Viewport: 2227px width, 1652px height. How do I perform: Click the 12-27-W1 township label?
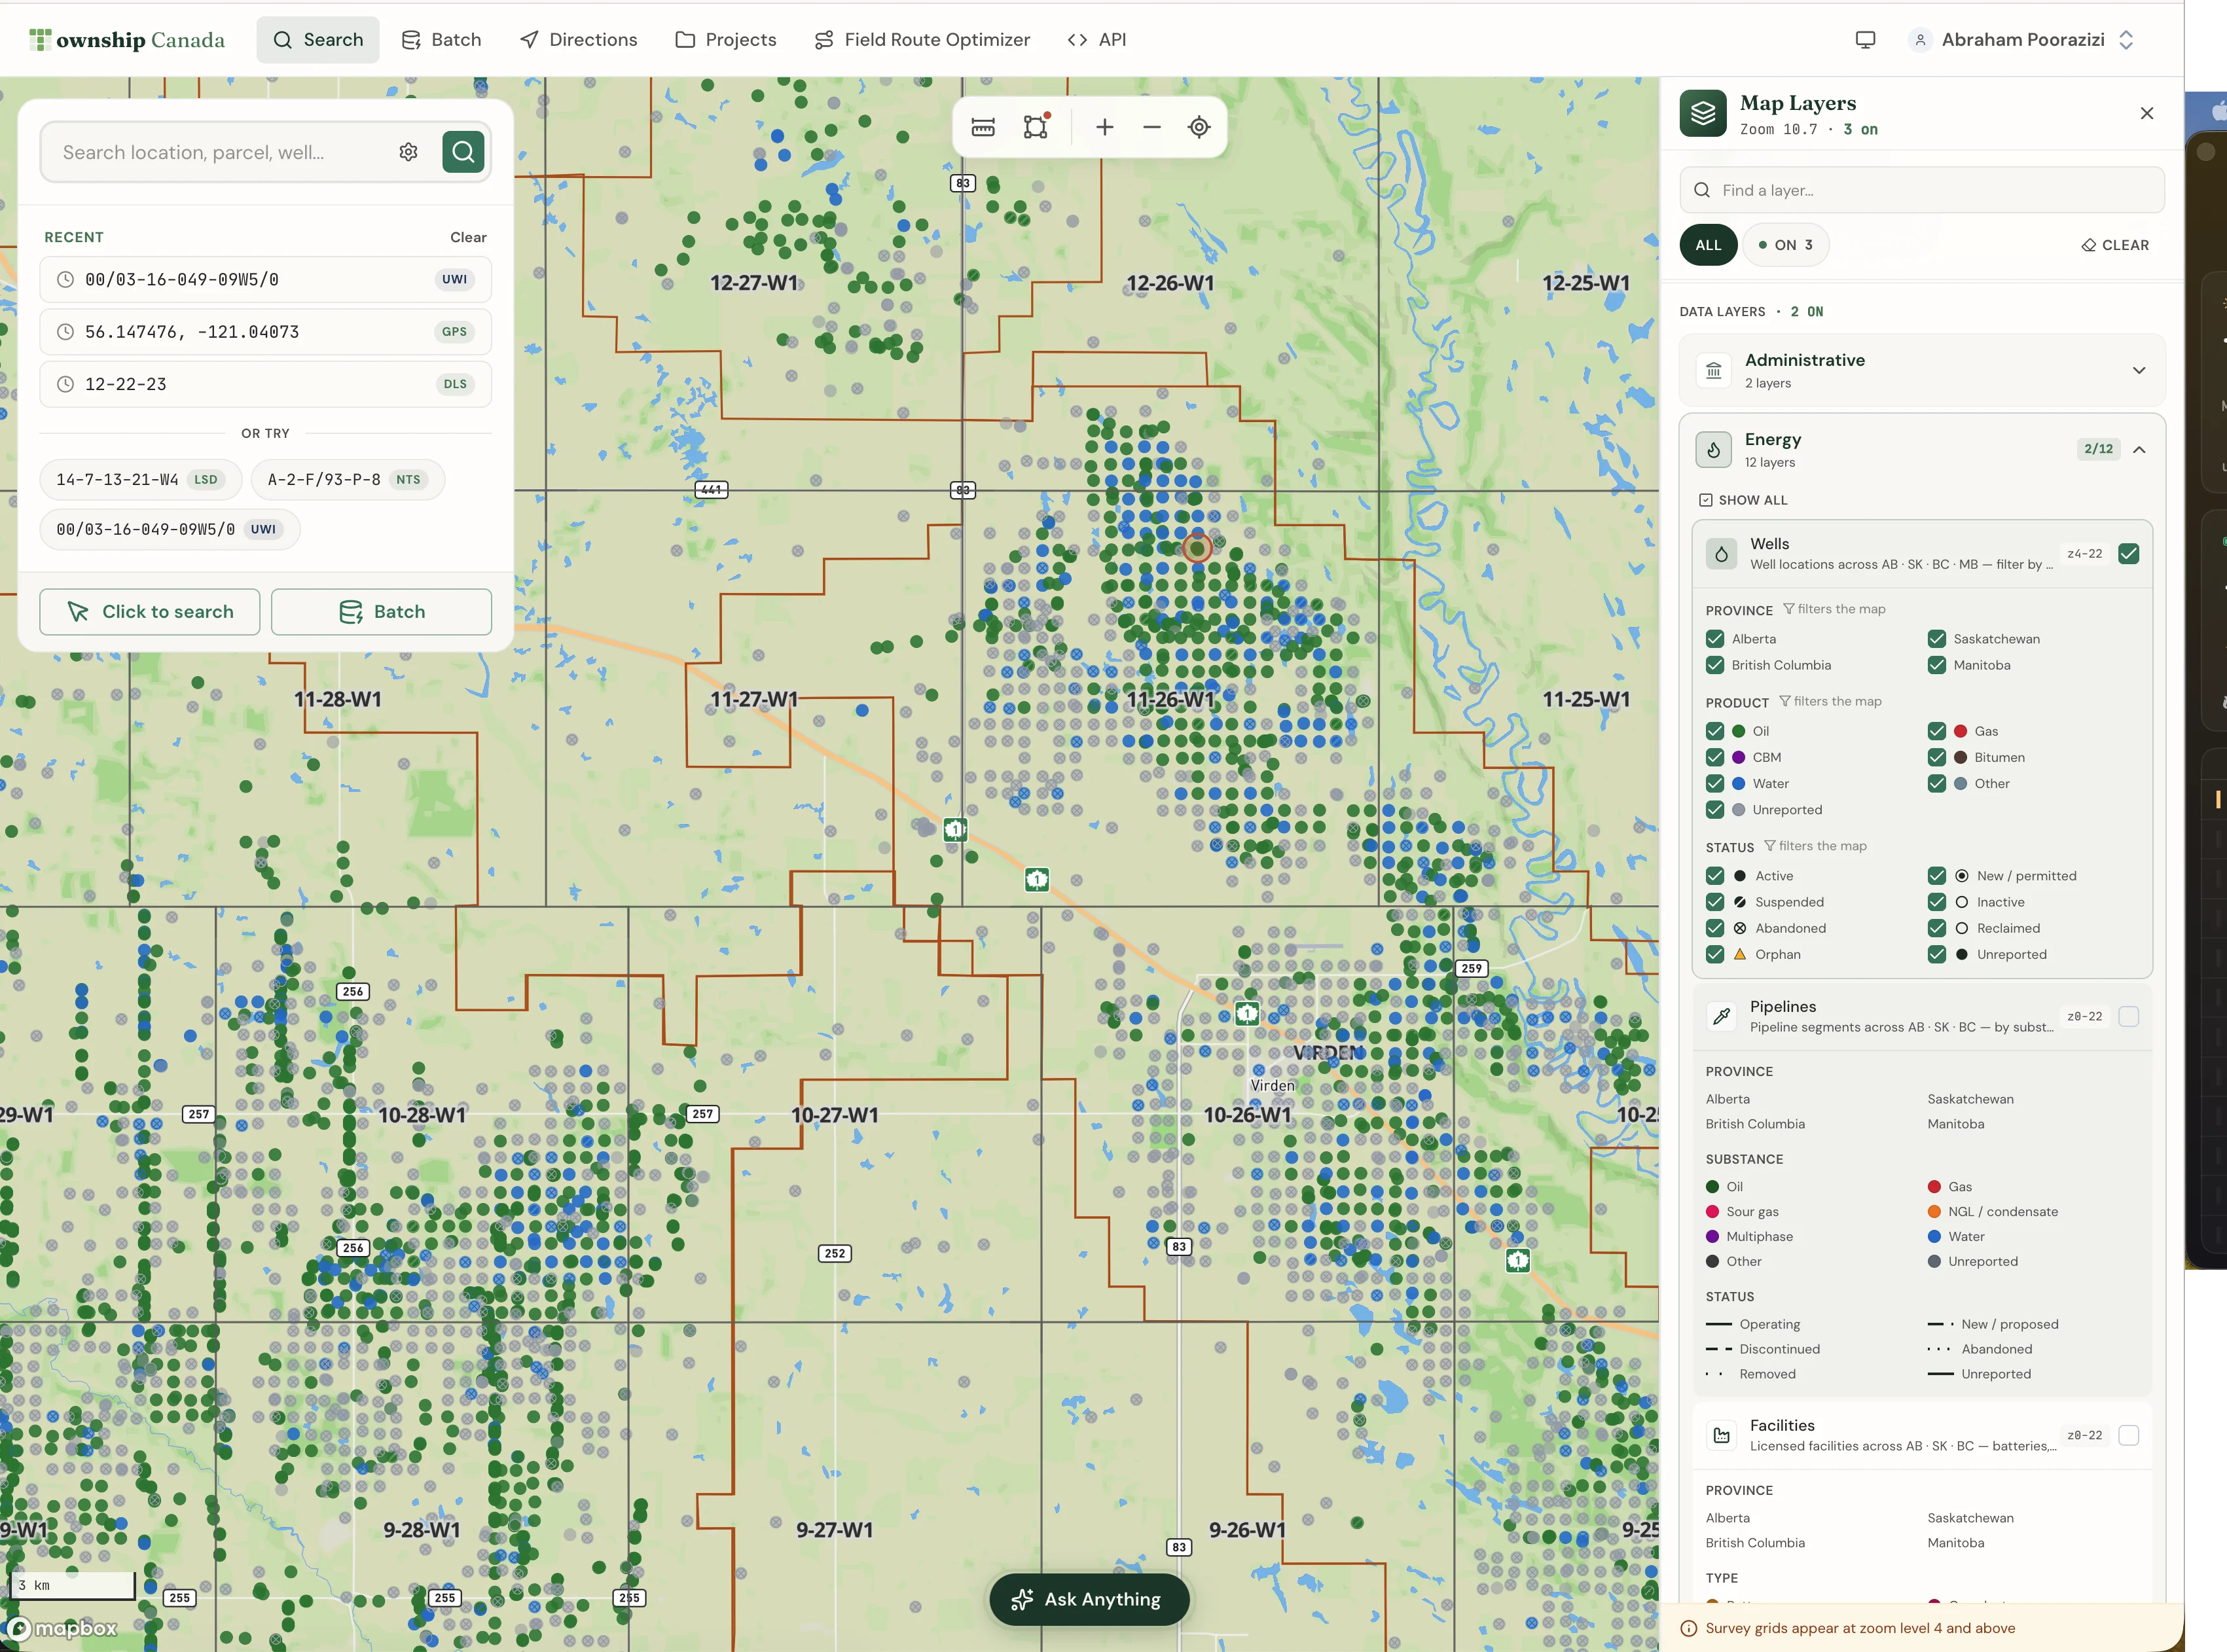[754, 283]
